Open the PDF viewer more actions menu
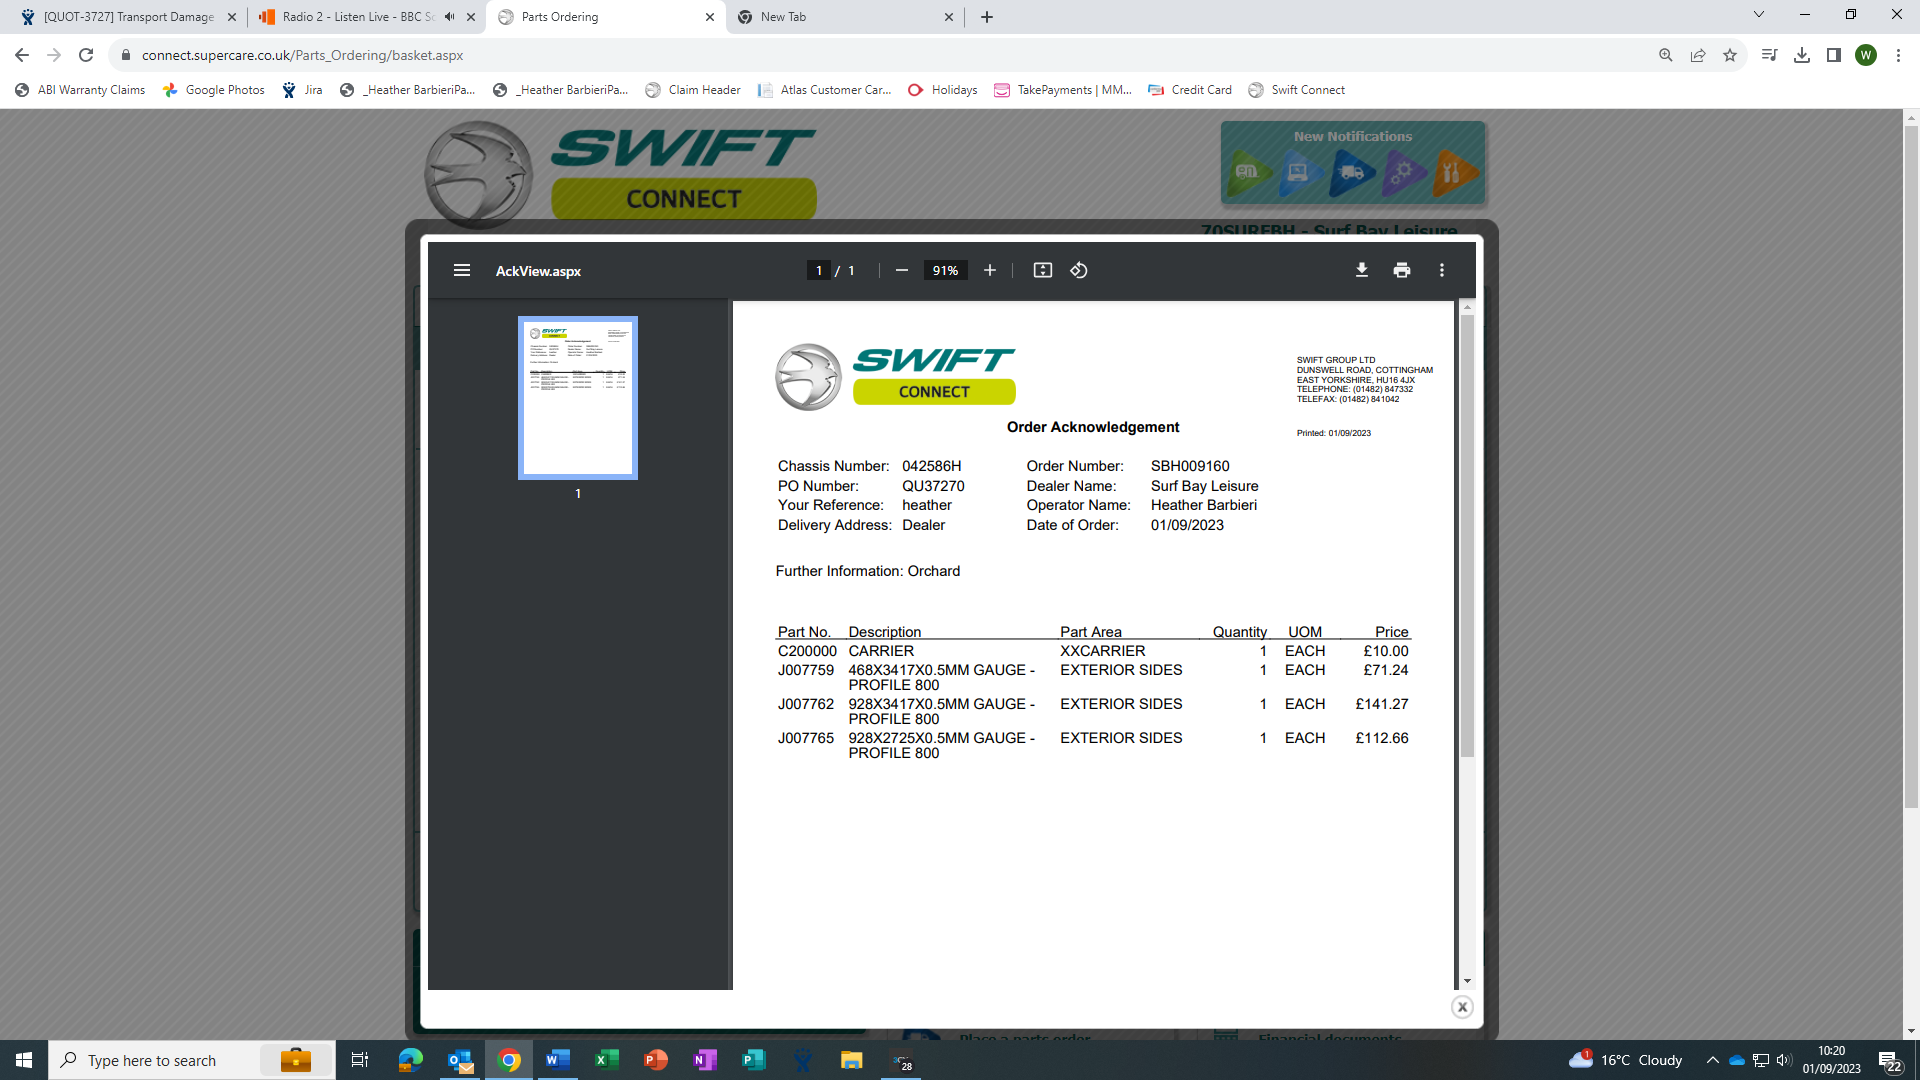 (x=1441, y=271)
